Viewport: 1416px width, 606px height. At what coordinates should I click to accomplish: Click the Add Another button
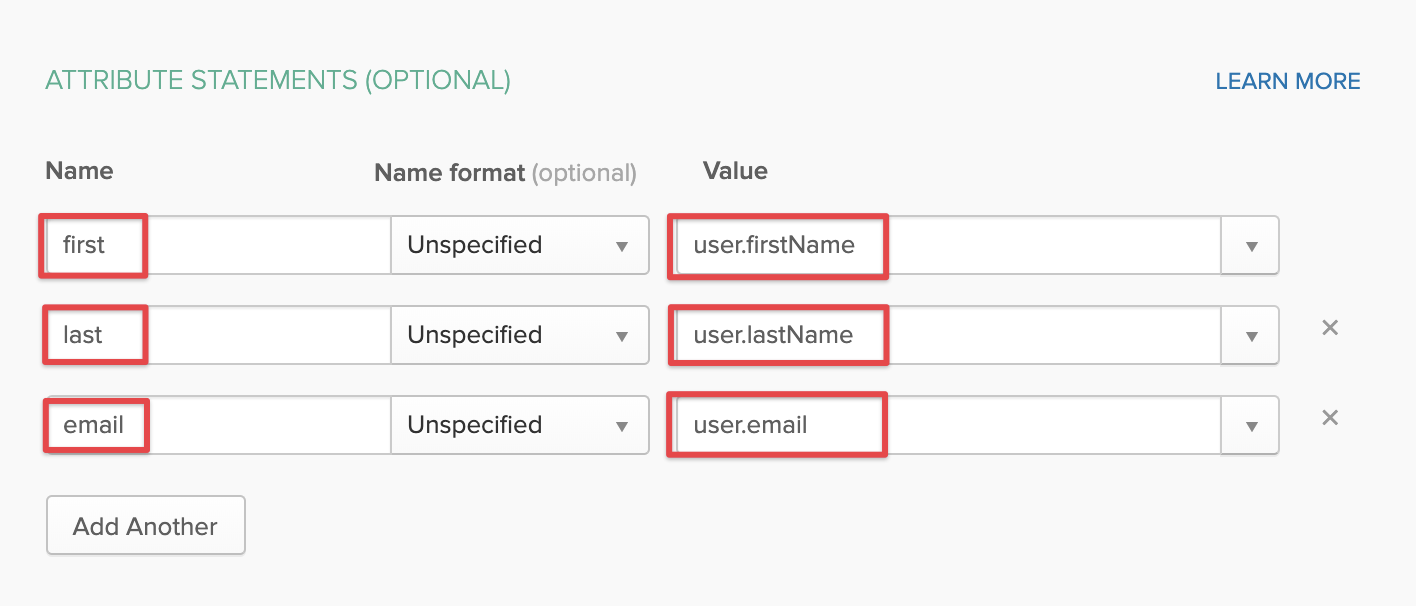pyautogui.click(x=146, y=526)
